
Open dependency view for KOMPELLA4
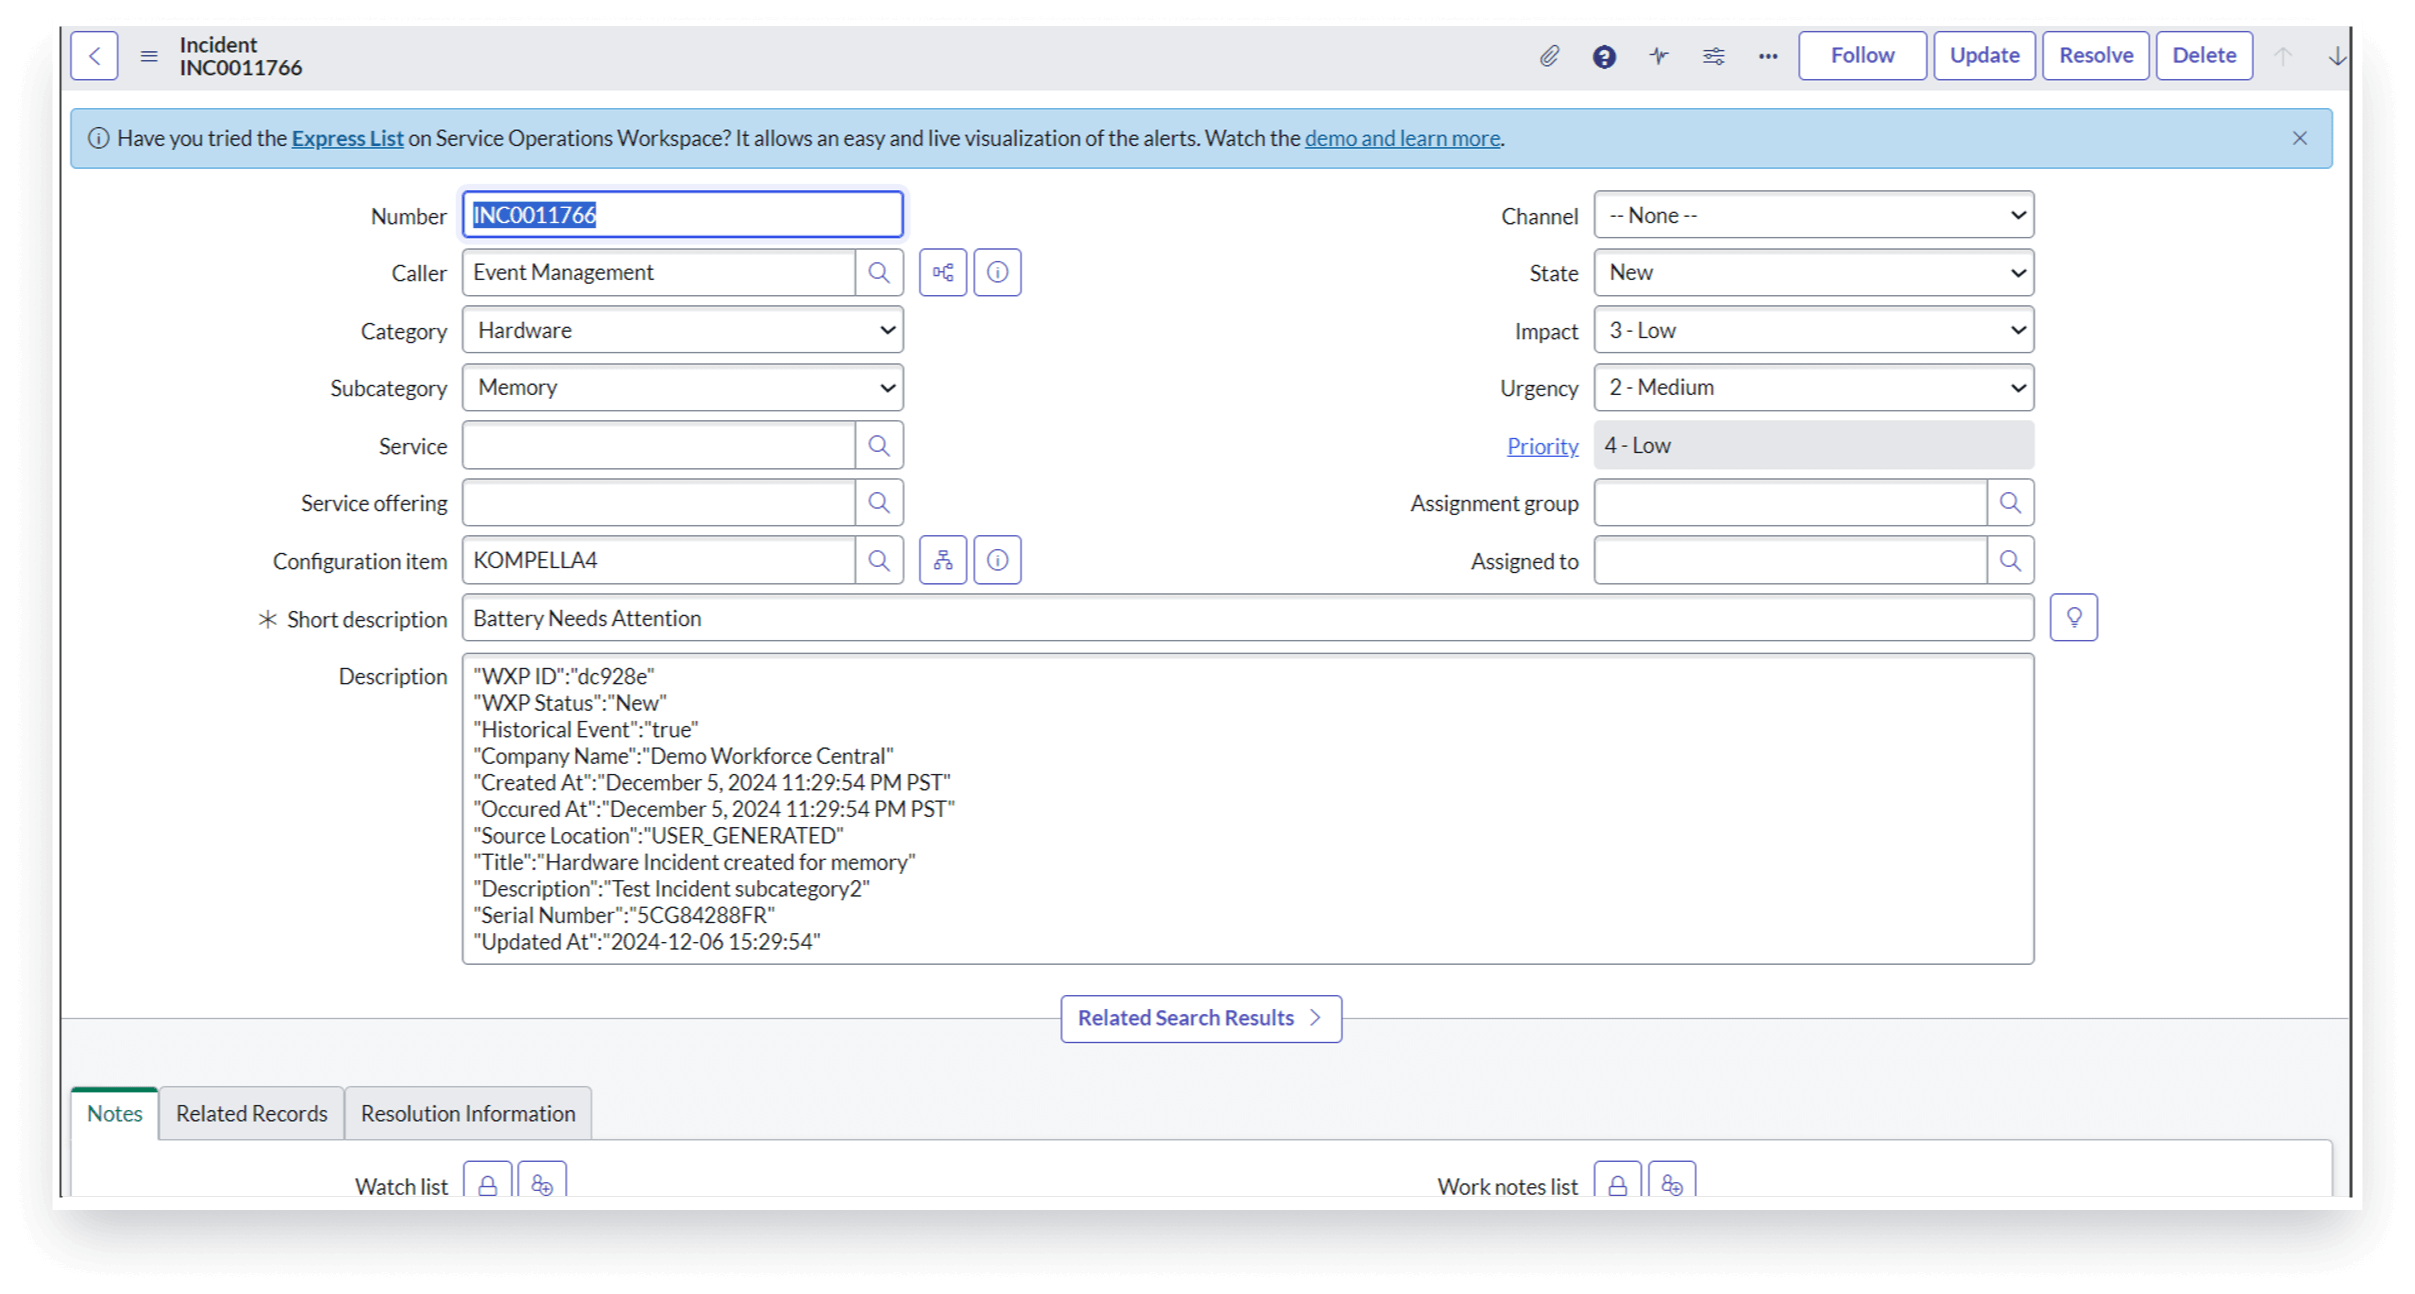(x=943, y=560)
